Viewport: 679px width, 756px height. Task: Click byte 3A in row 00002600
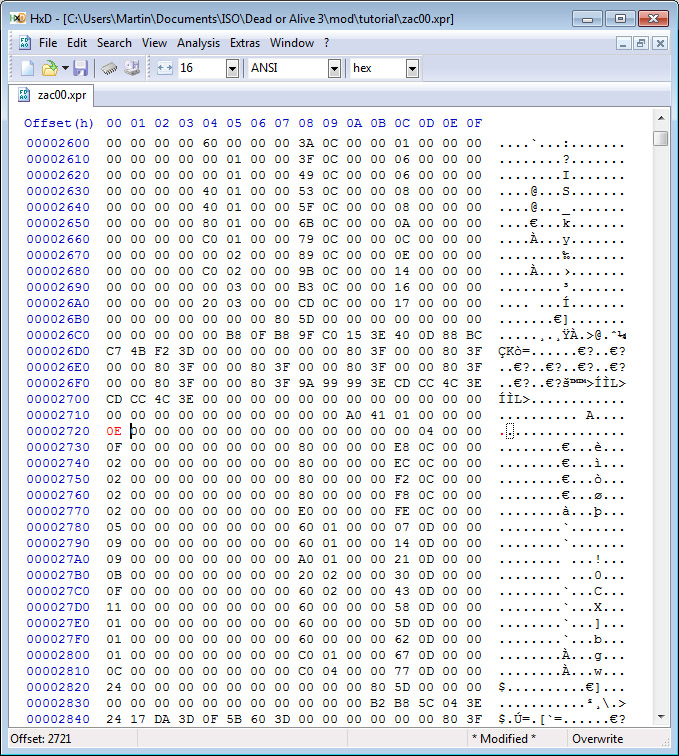tap(306, 143)
